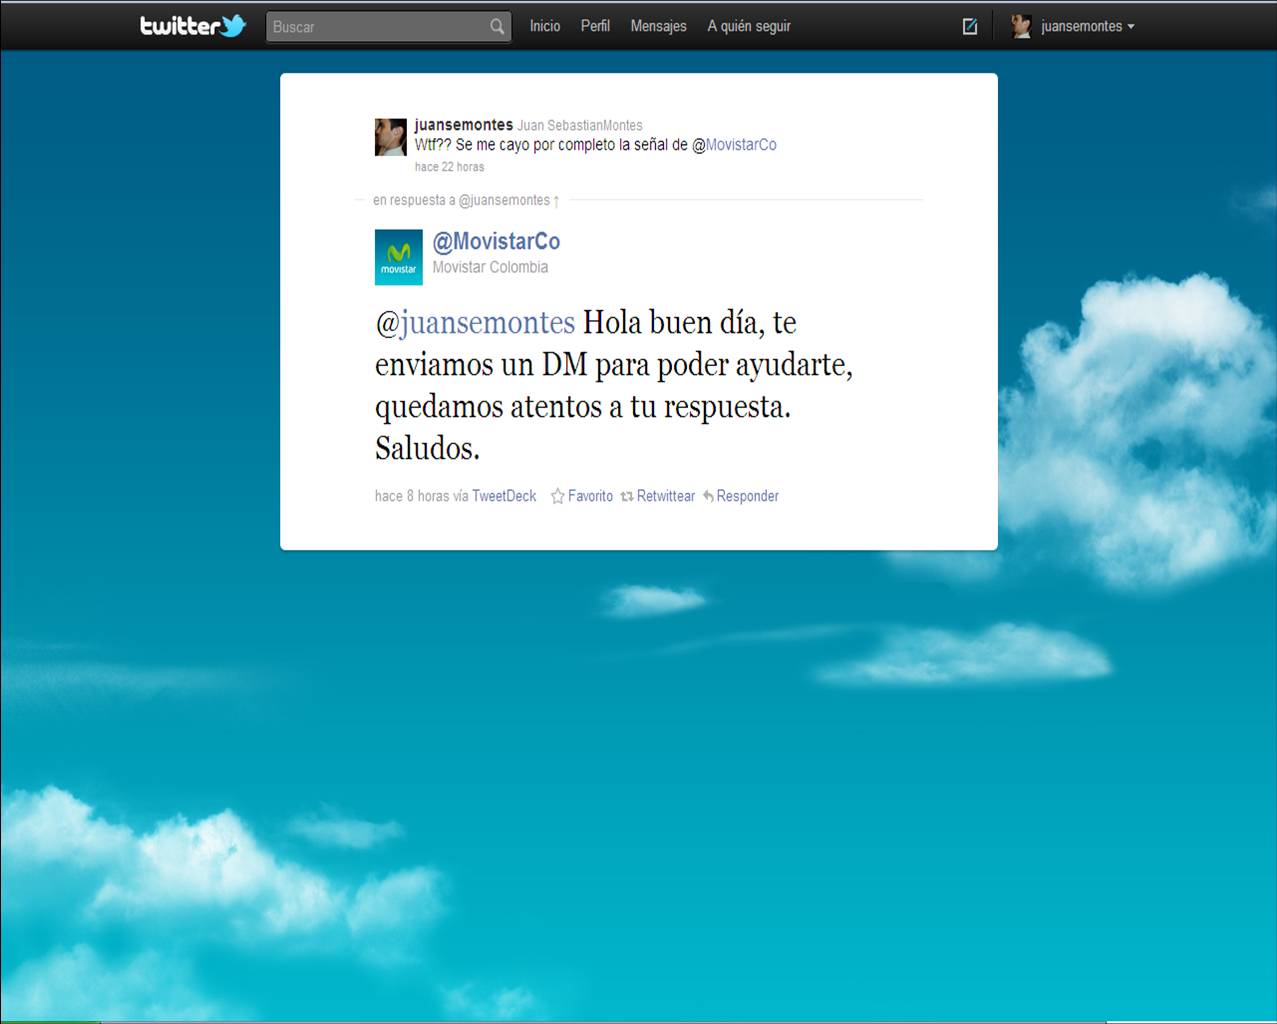Screen dimensions: 1277x1024
Task: Click the search magnifier icon
Action: pos(497,27)
